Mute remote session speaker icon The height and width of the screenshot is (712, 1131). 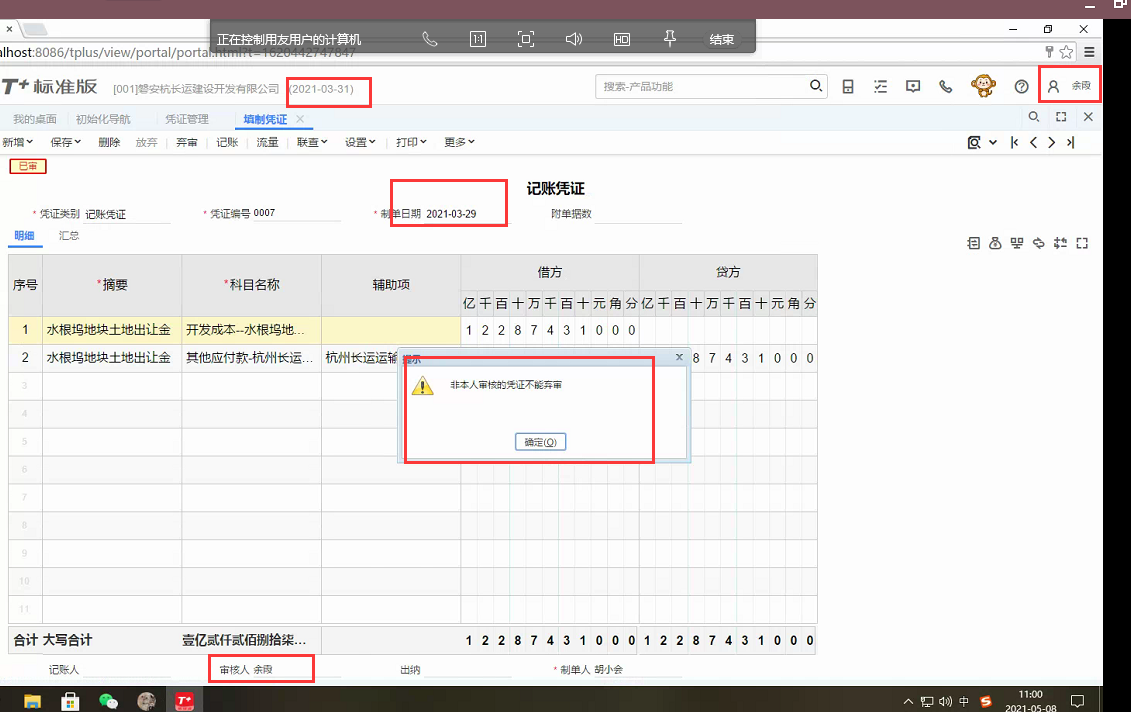[573, 39]
